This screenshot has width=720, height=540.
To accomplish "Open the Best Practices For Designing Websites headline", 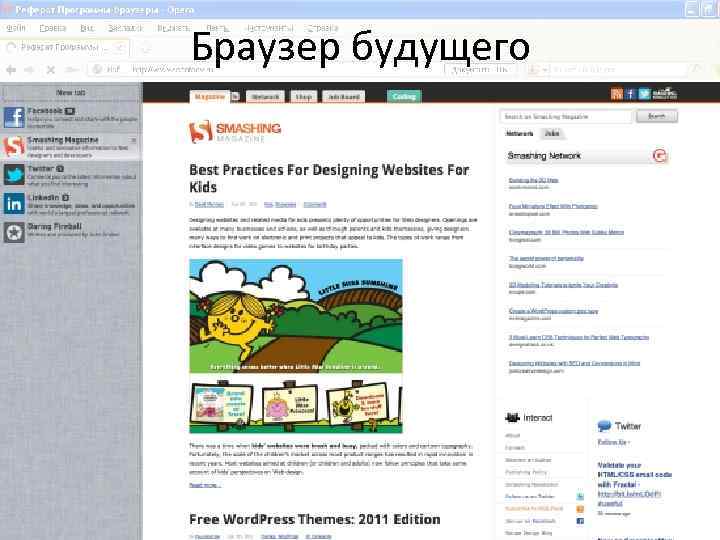I will click(x=329, y=179).
